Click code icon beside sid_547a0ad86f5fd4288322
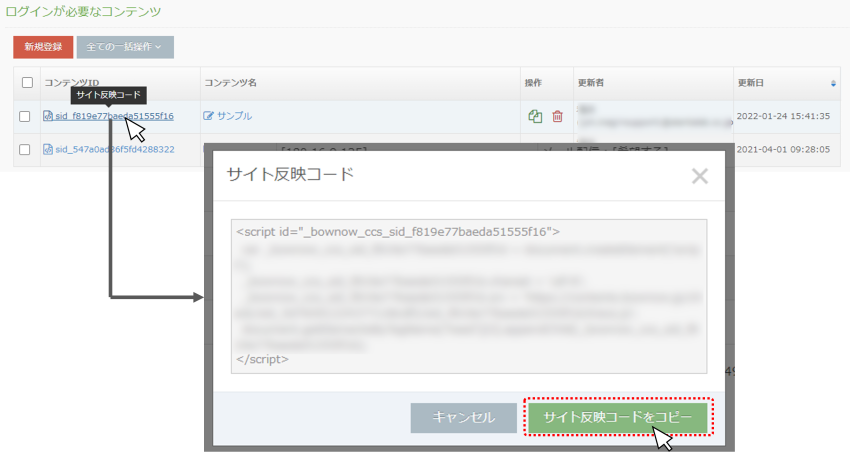The image size is (850, 452). 48,149
